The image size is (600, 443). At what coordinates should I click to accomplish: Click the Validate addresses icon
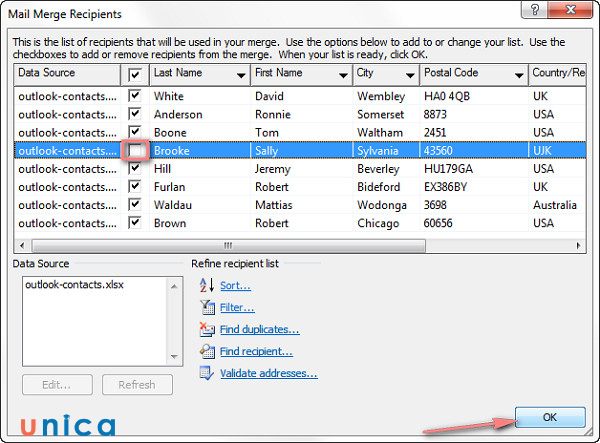207,373
